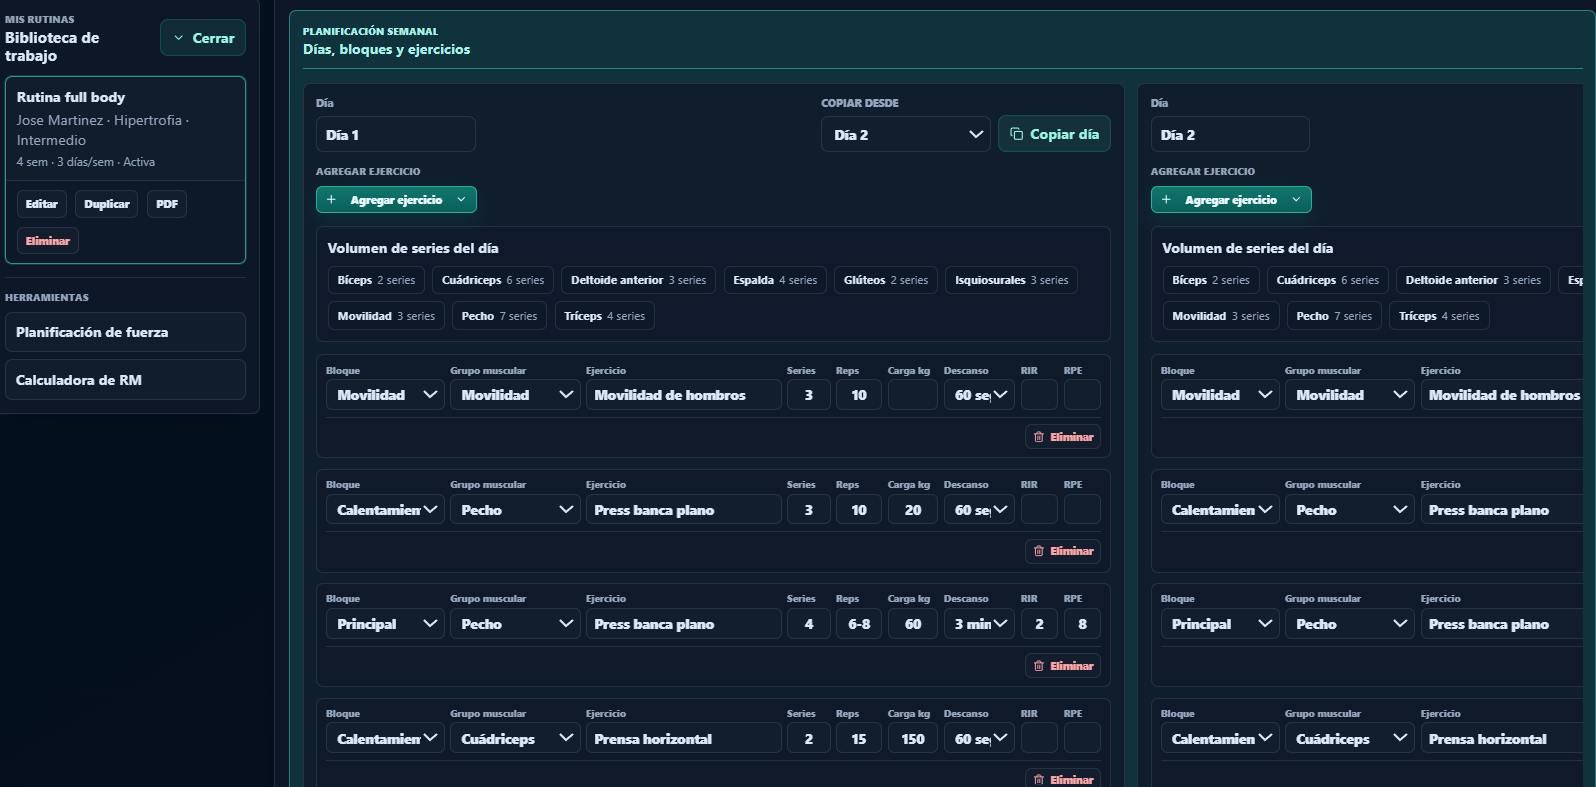Export routine with the PDF button
The height and width of the screenshot is (787, 1596).
click(167, 204)
